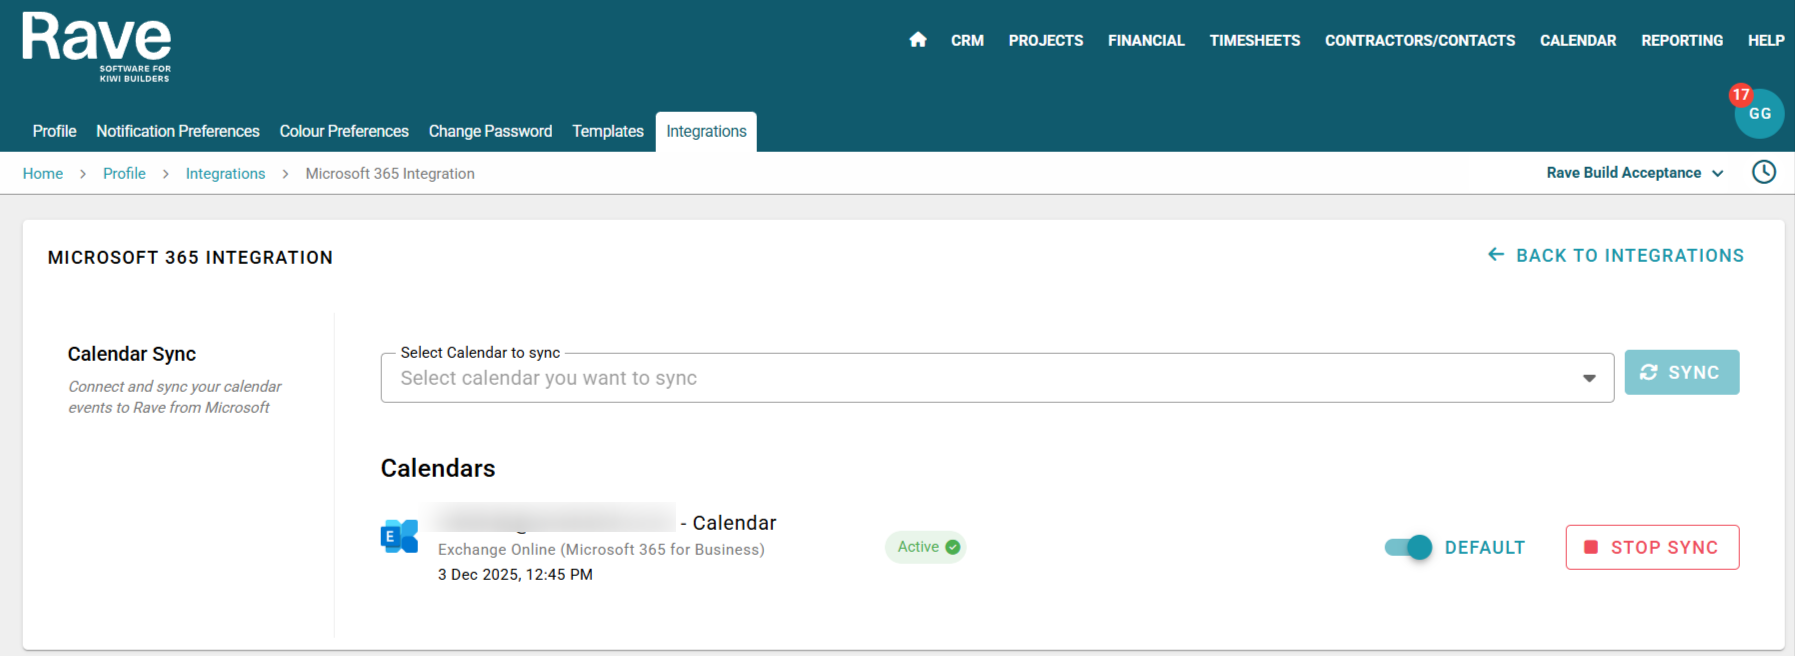Switch to the Templates tab
Screen dimensions: 1795x656
click(608, 131)
